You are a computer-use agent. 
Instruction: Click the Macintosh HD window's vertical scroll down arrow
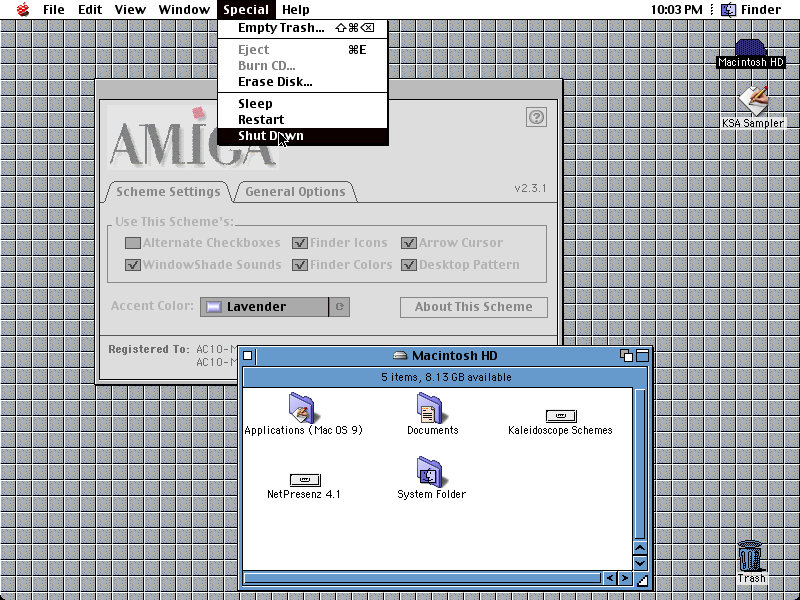point(640,563)
